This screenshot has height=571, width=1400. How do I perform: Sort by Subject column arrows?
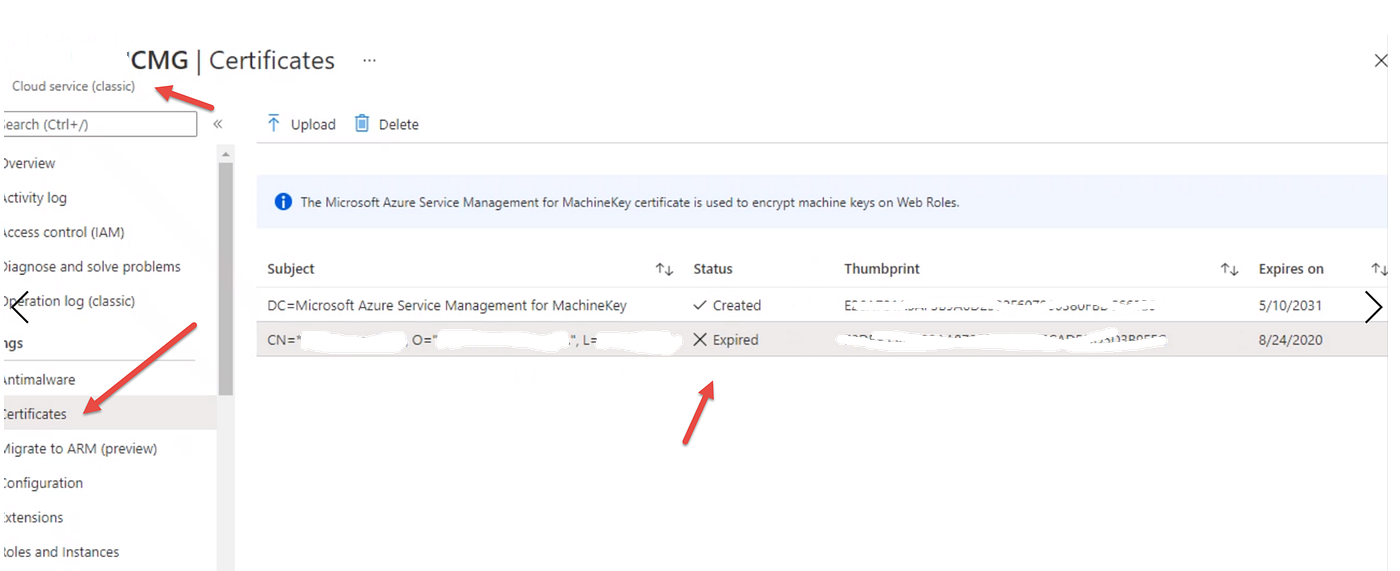click(664, 269)
